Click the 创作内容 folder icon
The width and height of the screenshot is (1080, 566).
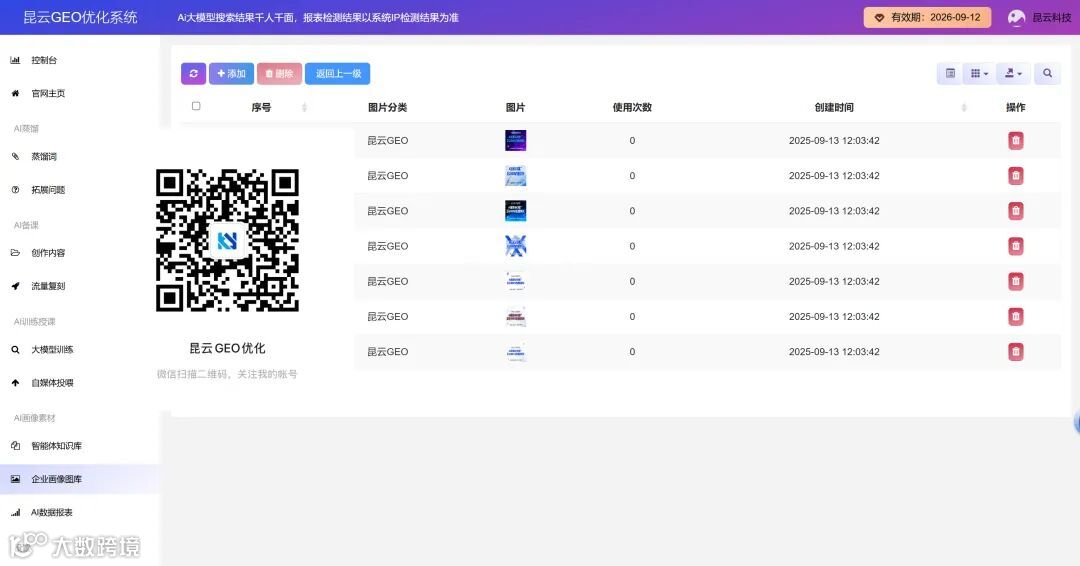(15, 253)
